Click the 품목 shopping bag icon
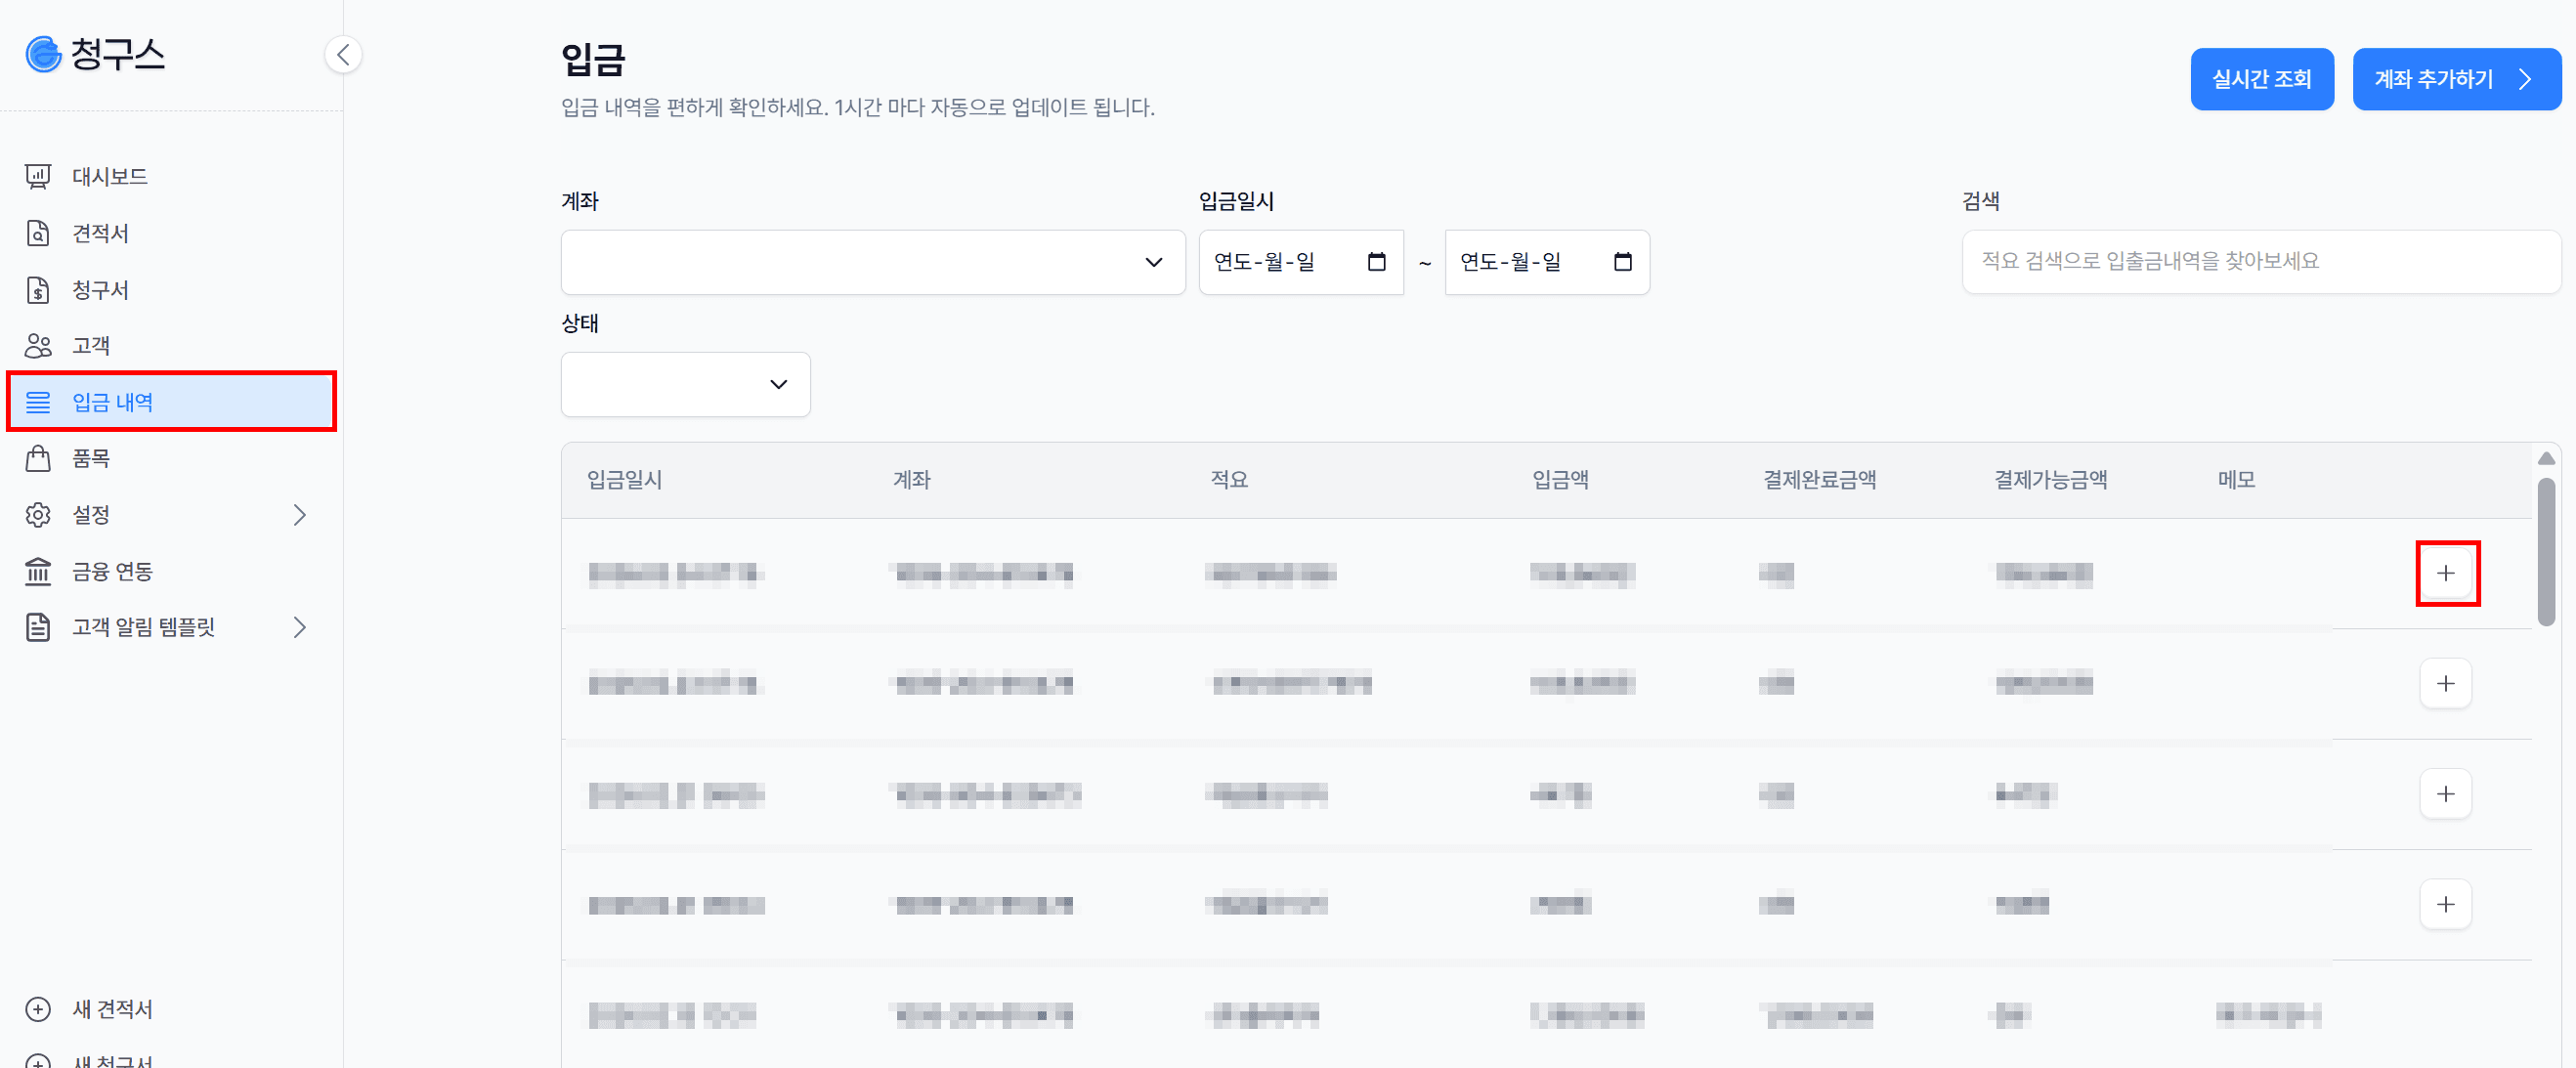Image resolution: width=2576 pixels, height=1068 pixels. click(38, 458)
